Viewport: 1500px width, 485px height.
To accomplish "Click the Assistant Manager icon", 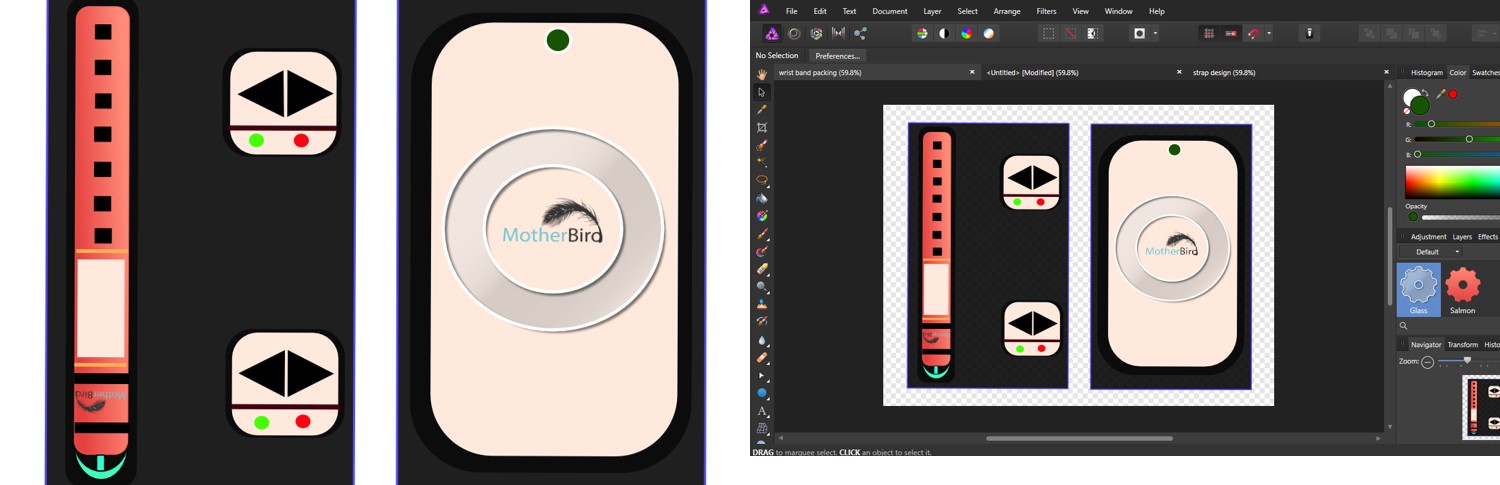I will [x=1309, y=33].
